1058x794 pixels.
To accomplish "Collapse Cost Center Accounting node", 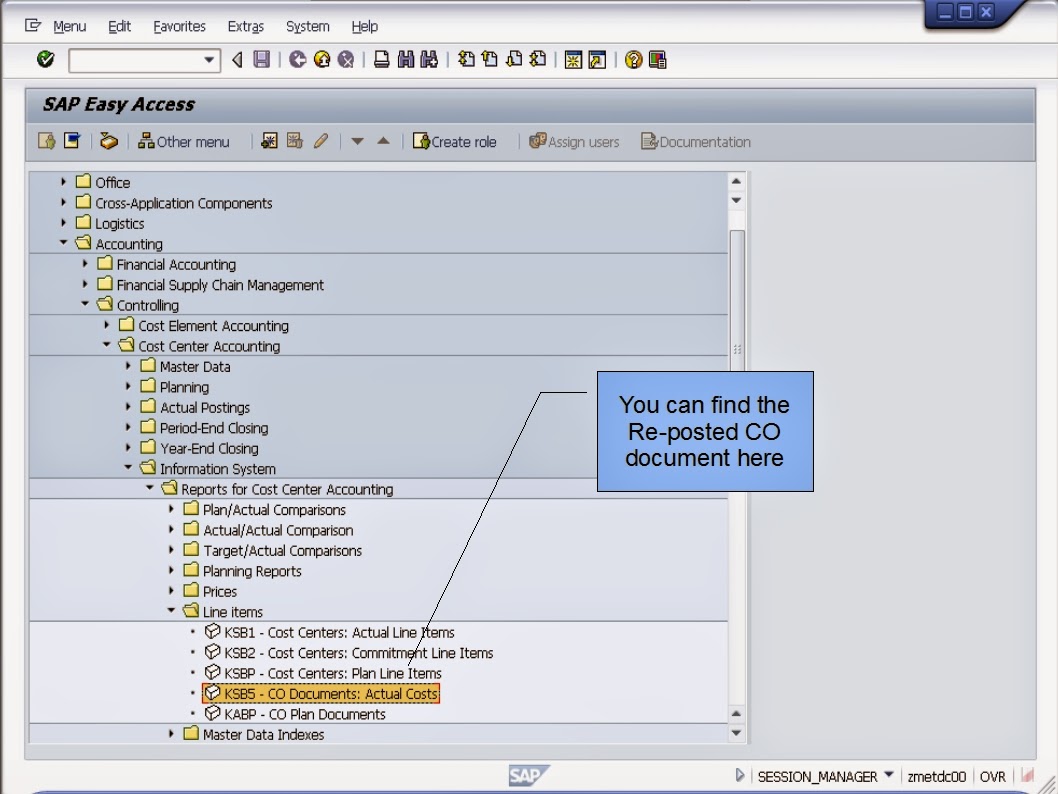I will tap(107, 345).
